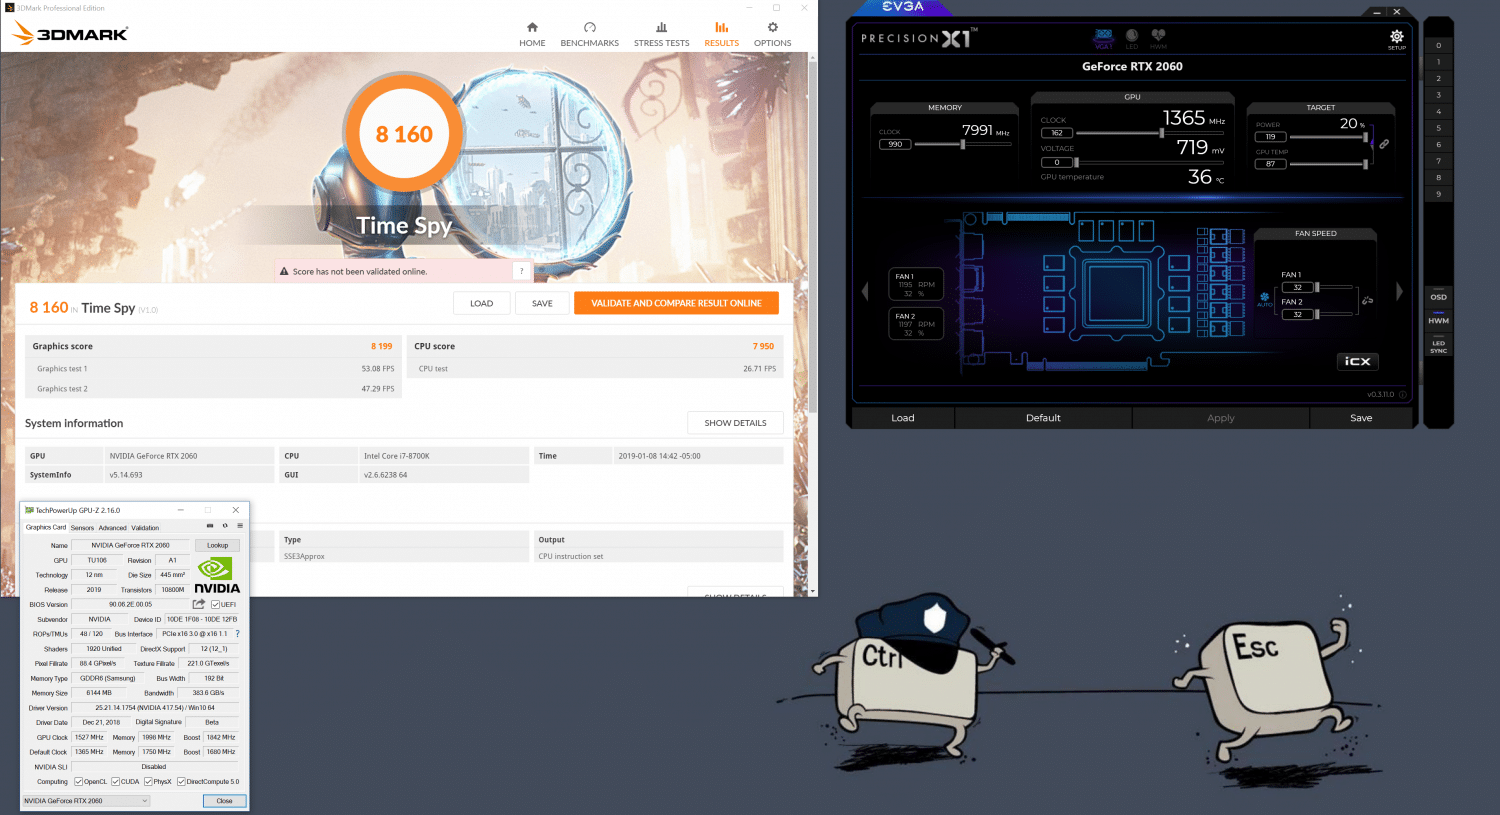This screenshot has height=815, width=1500.
Task: Click the GPU TEMP target field showing 87
Action: tap(1270, 164)
